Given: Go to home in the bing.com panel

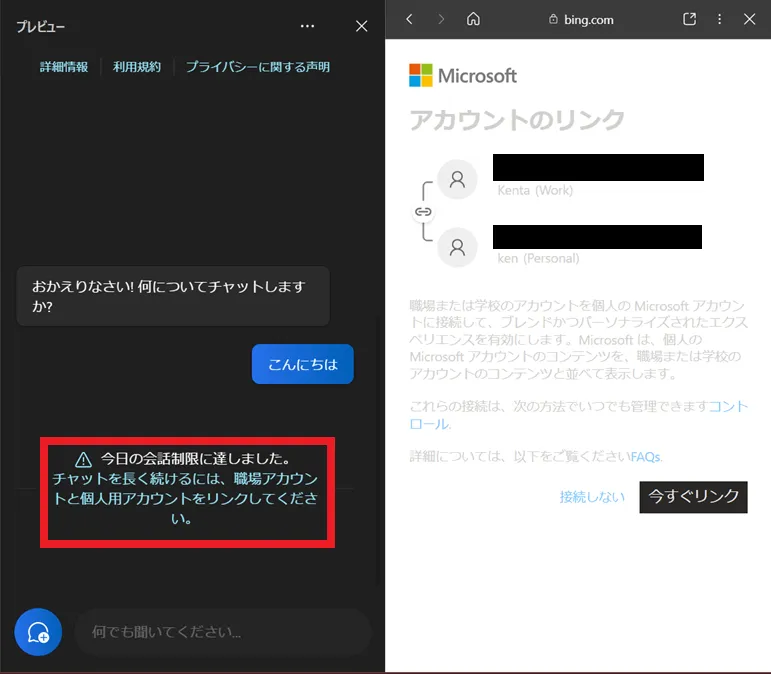Looking at the screenshot, I should pyautogui.click(x=473, y=19).
